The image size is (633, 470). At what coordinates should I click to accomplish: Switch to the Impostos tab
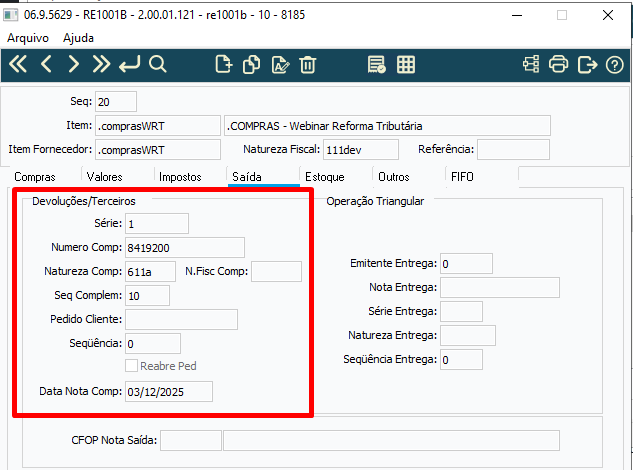(x=180, y=177)
